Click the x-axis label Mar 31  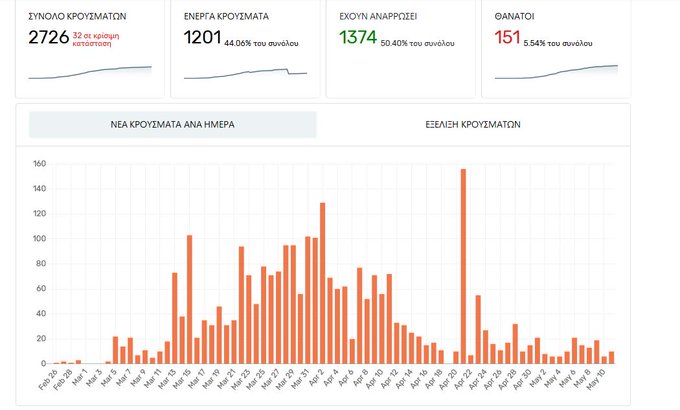pyautogui.click(x=299, y=380)
